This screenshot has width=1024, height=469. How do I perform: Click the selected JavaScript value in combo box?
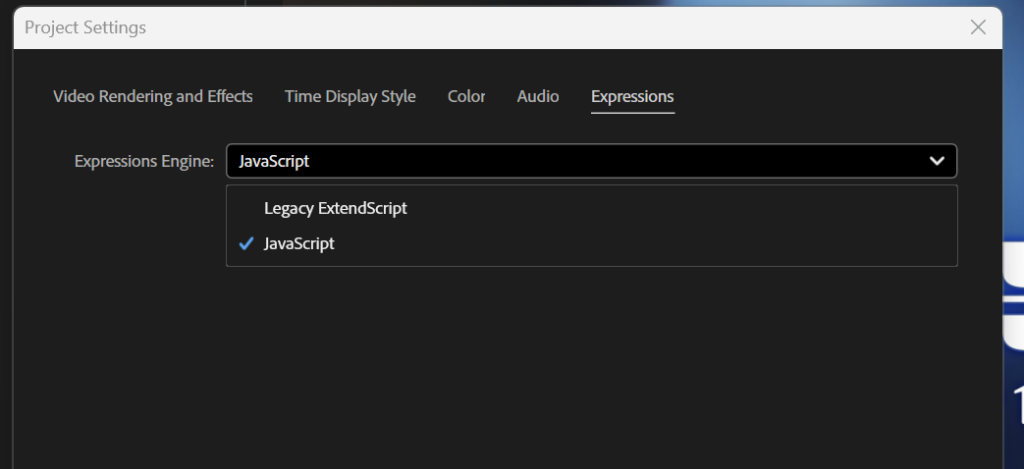click(275, 161)
